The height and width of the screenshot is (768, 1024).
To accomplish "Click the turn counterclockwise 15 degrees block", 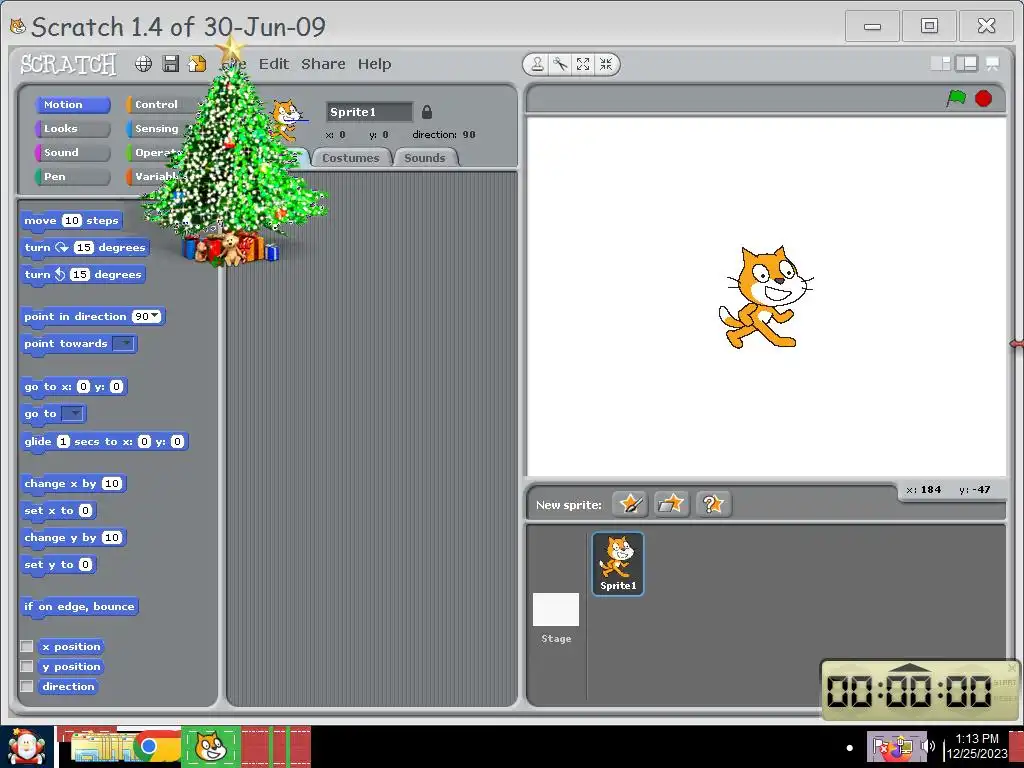I will 83,274.
